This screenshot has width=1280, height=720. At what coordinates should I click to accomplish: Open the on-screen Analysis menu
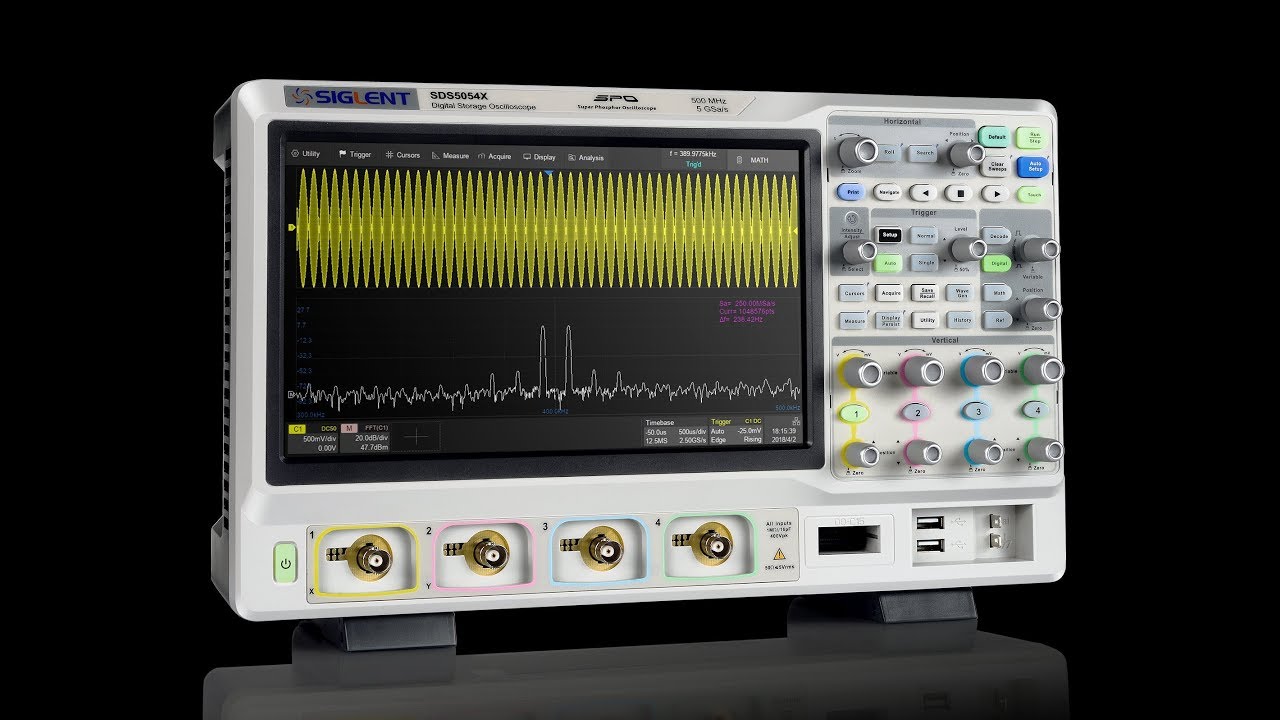click(x=586, y=157)
